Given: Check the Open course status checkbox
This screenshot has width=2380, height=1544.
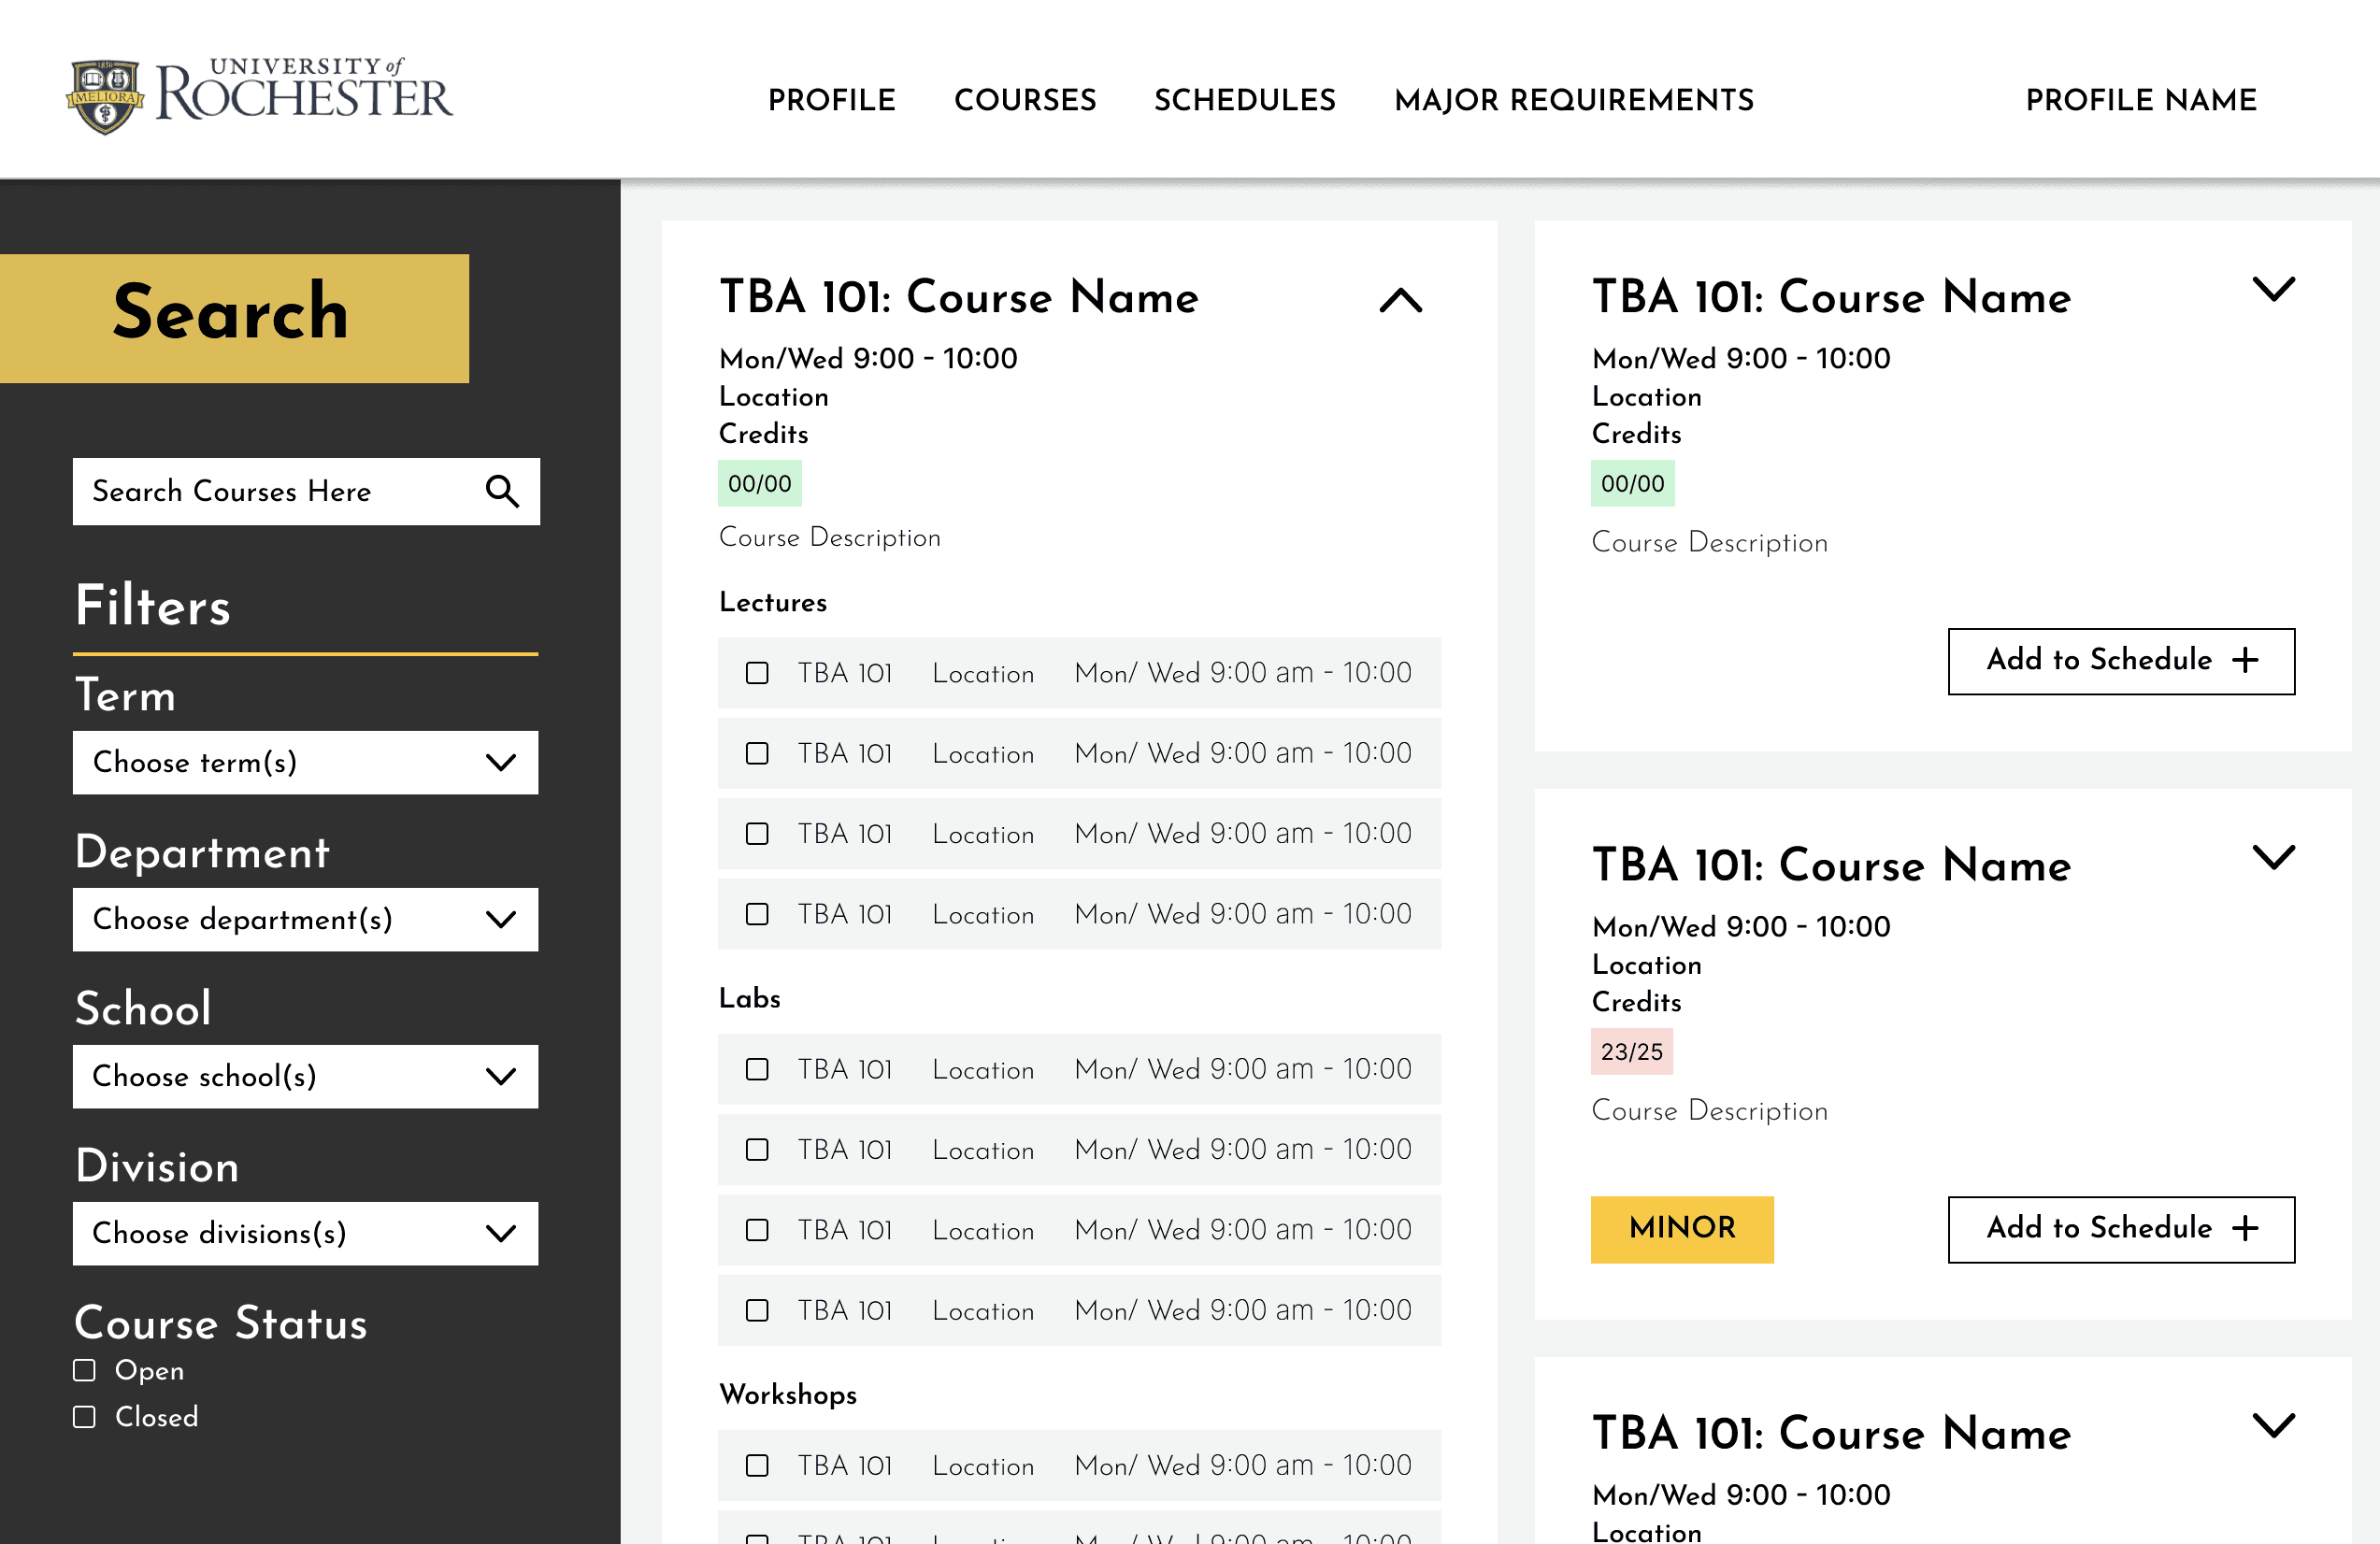Looking at the screenshot, I should pos(85,1370).
